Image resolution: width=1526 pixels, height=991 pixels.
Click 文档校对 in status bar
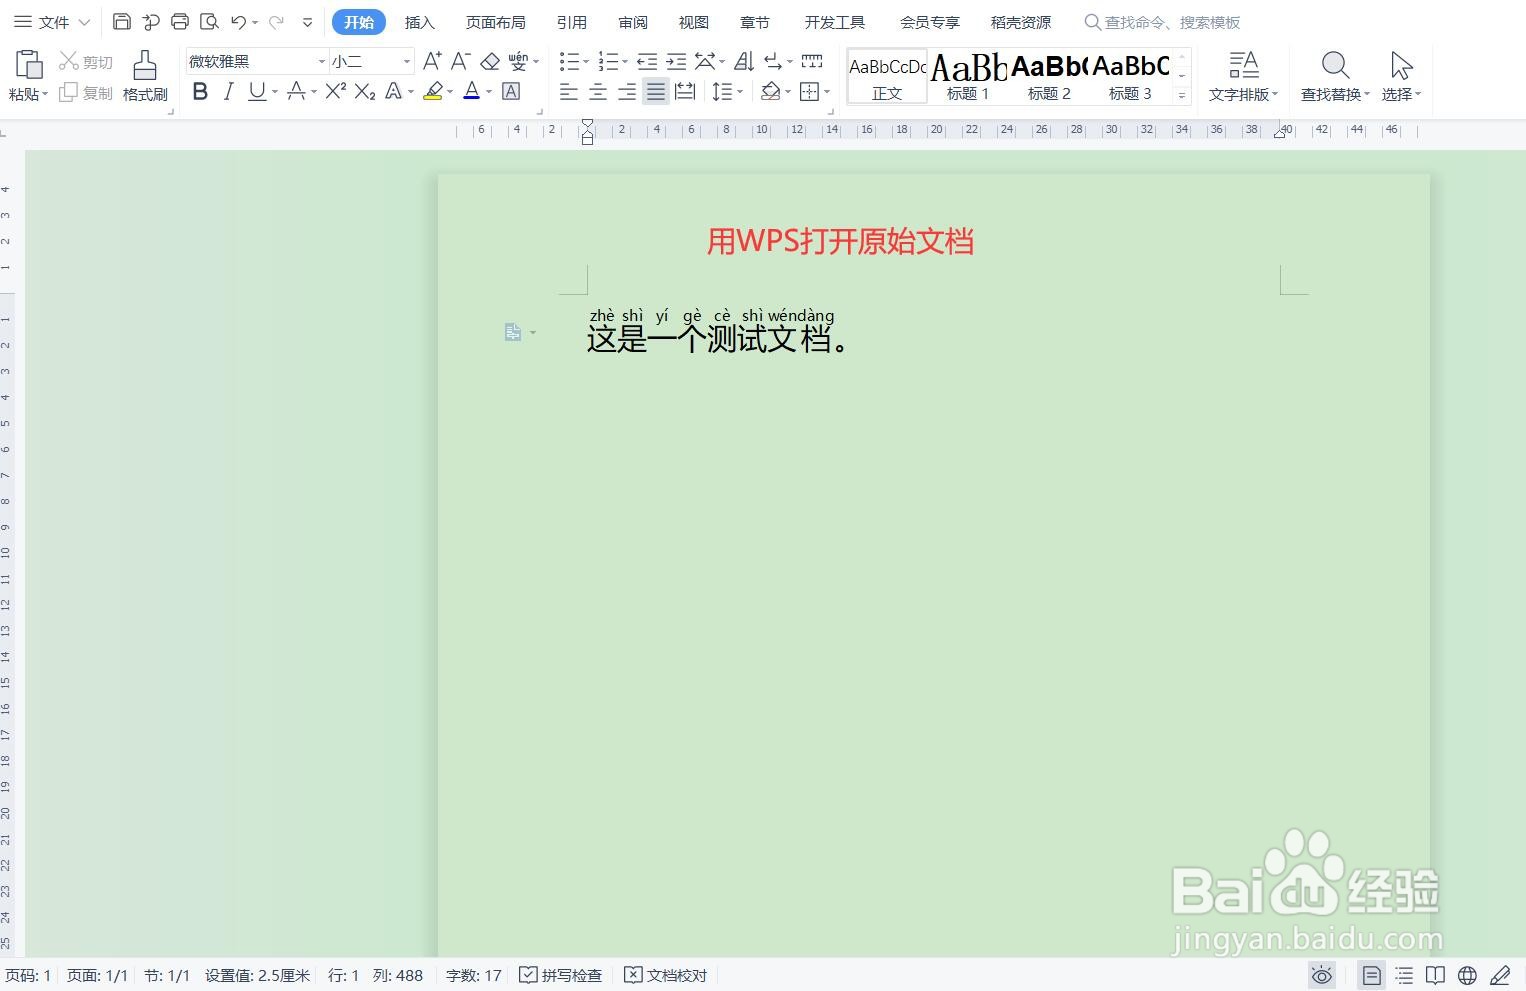click(666, 975)
